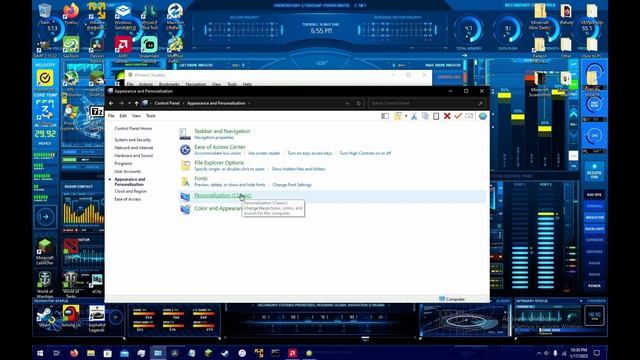Screen dimensions: 640x360
Task: Click the search magnifier icon
Action: tap(480, 103)
